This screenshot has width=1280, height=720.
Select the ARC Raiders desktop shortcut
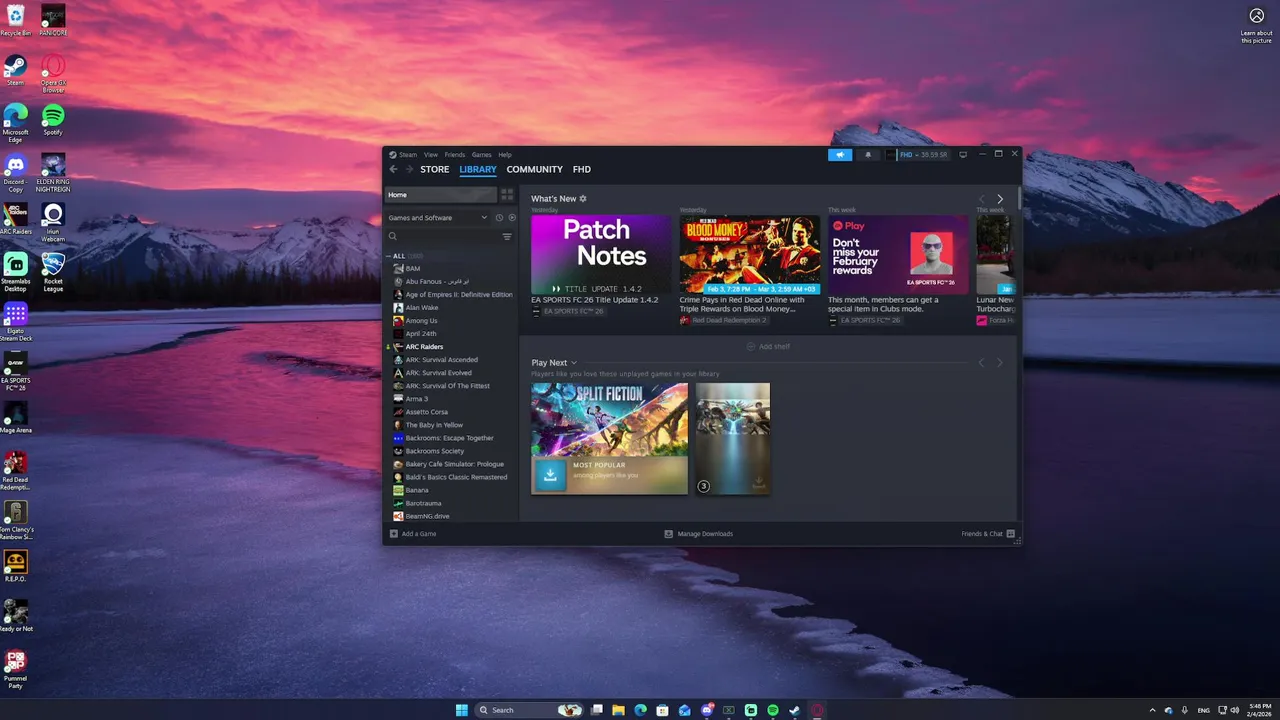pyautogui.click(x=15, y=219)
